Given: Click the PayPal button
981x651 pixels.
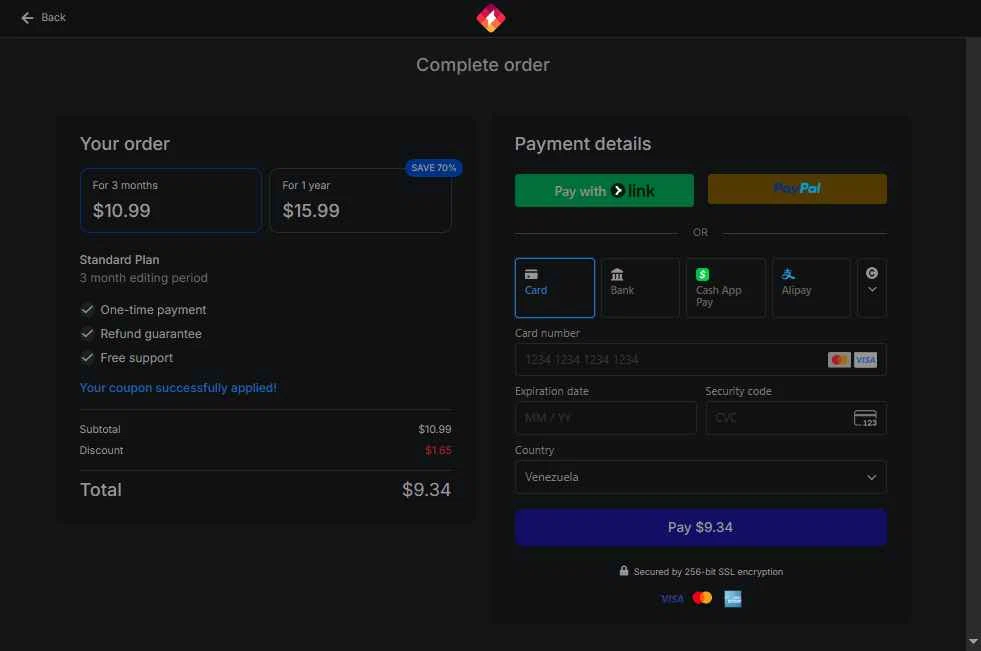Looking at the screenshot, I should [x=797, y=189].
